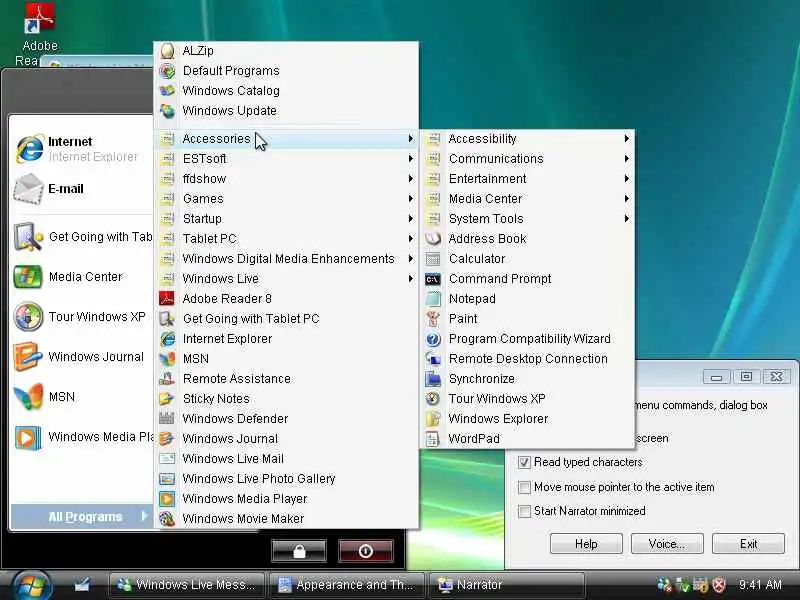800x600 pixels.
Task: Open Command Prompt
Action: click(x=527, y=279)
